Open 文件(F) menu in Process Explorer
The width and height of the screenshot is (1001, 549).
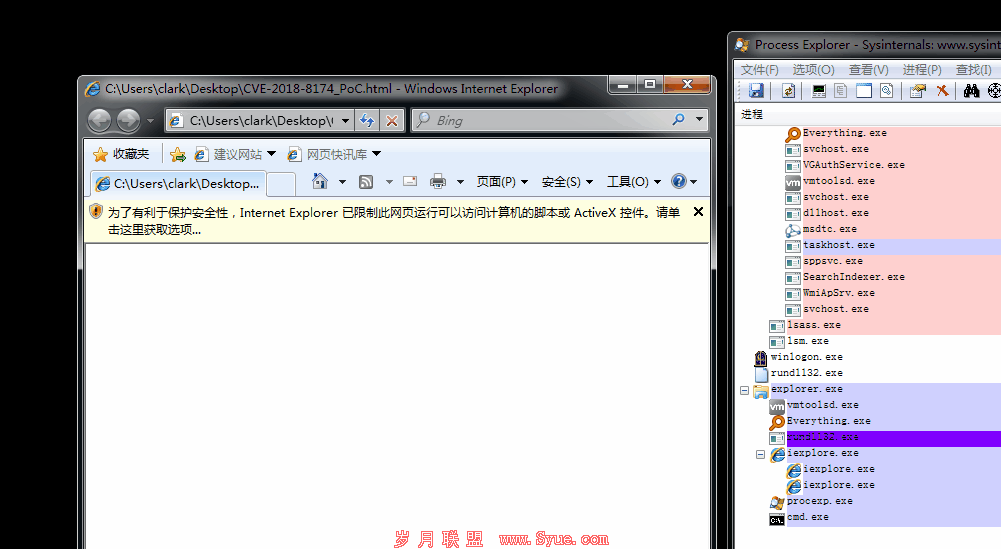coord(760,70)
